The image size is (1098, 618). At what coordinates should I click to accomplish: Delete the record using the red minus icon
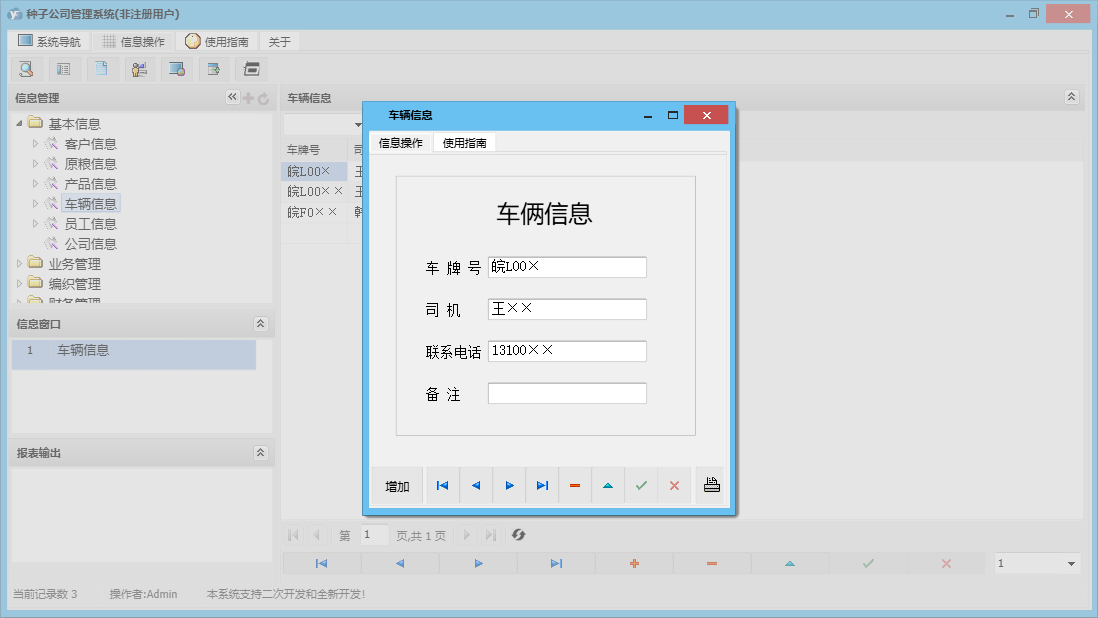[575, 485]
